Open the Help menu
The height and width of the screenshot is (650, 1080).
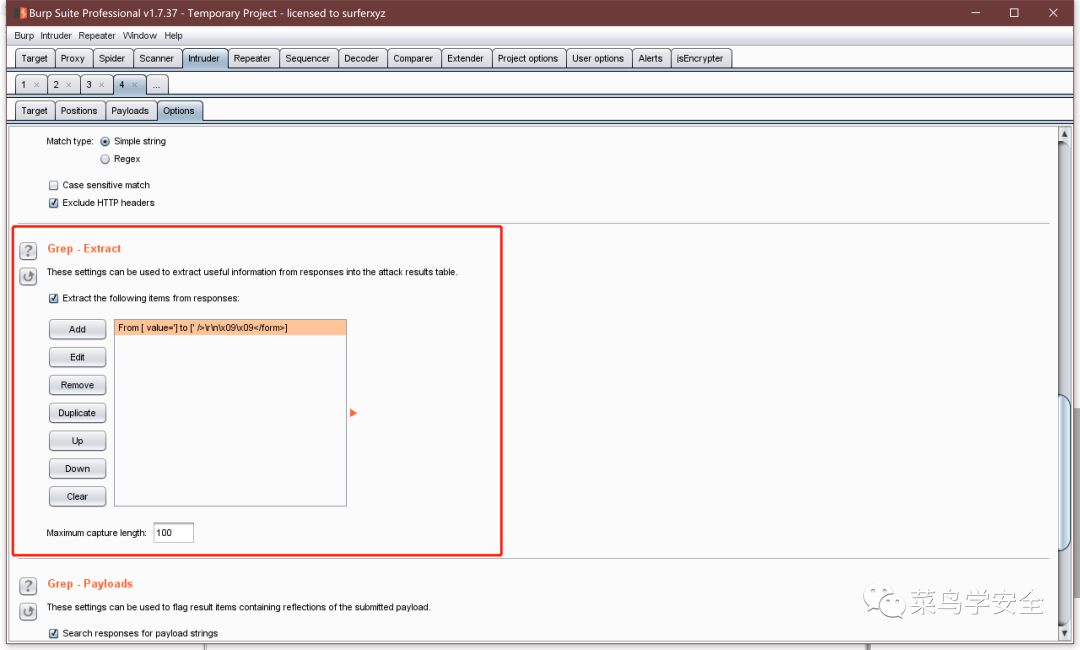click(x=174, y=36)
